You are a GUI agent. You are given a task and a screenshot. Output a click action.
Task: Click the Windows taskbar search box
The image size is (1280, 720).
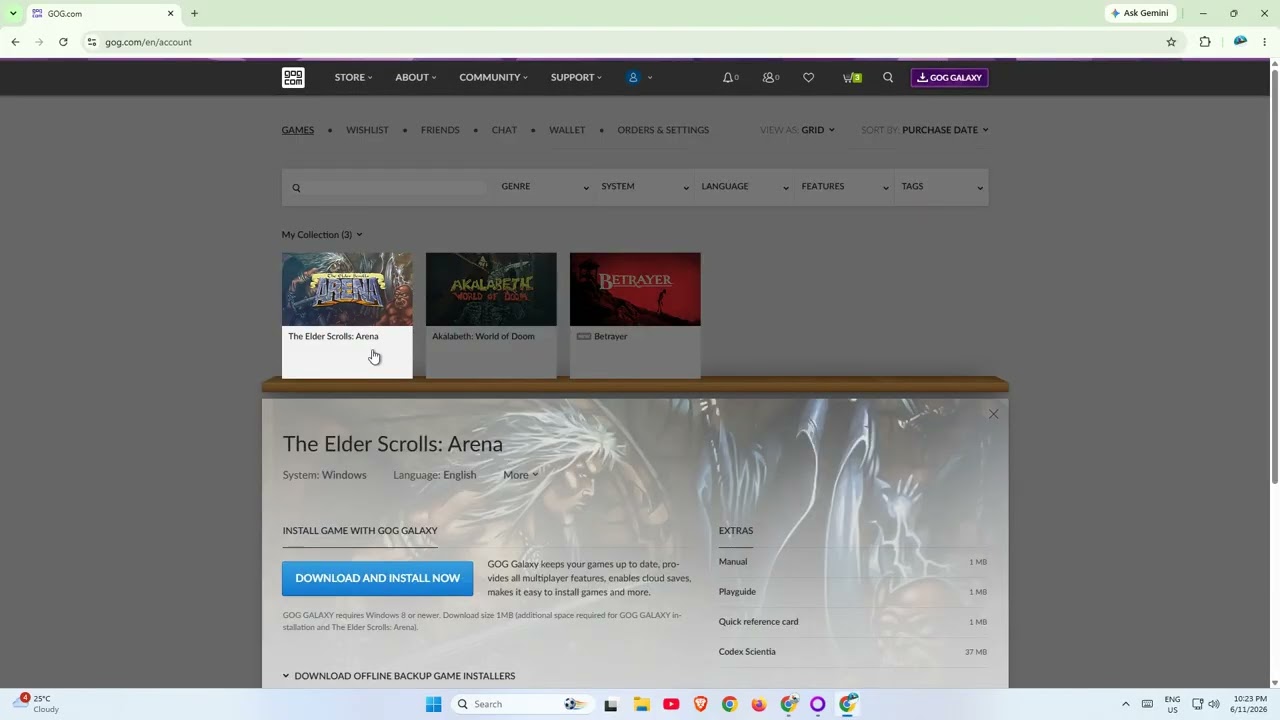pos(520,704)
